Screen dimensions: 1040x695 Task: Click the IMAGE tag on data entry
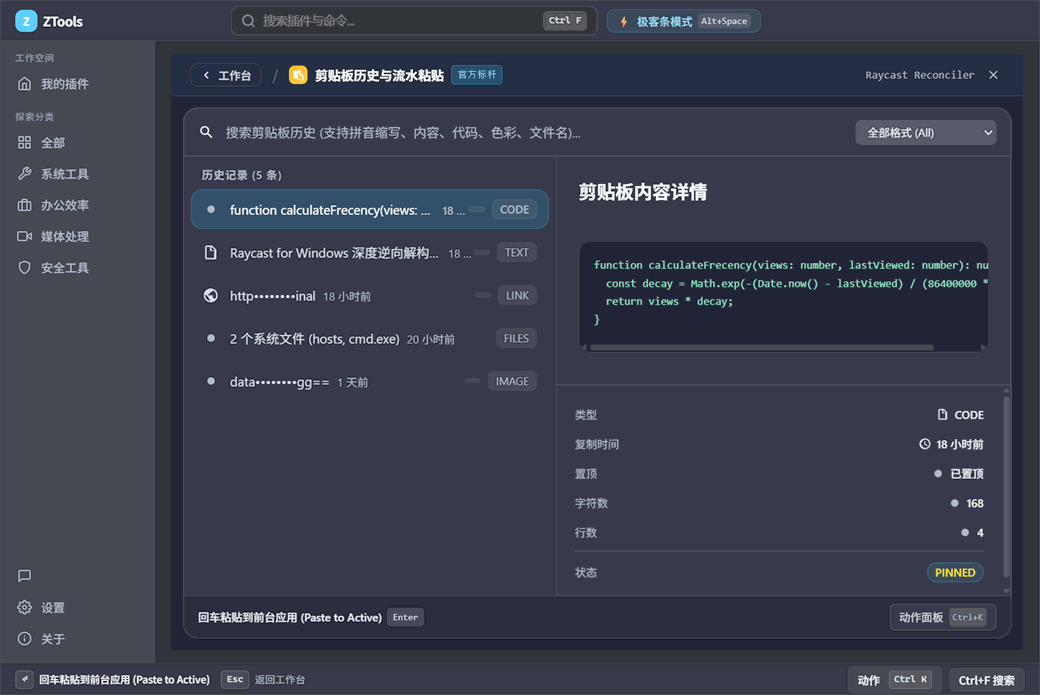tap(512, 381)
